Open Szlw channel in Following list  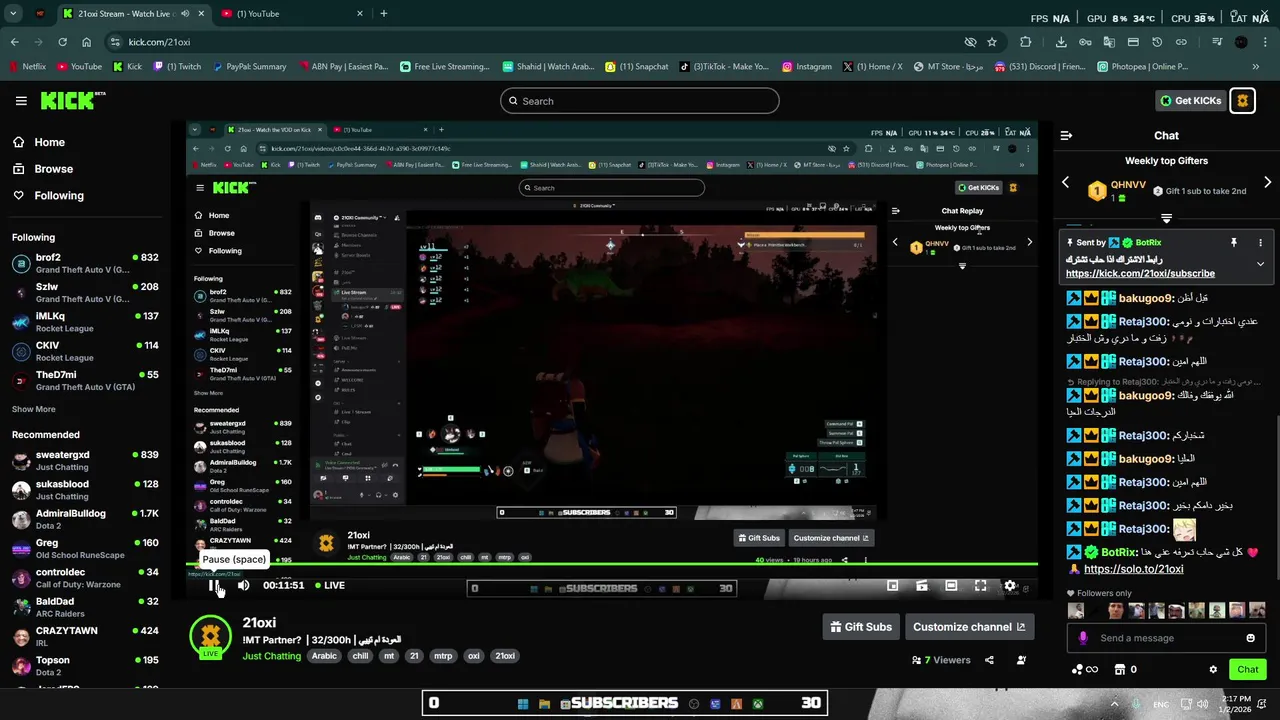pyautogui.click(x=85, y=293)
